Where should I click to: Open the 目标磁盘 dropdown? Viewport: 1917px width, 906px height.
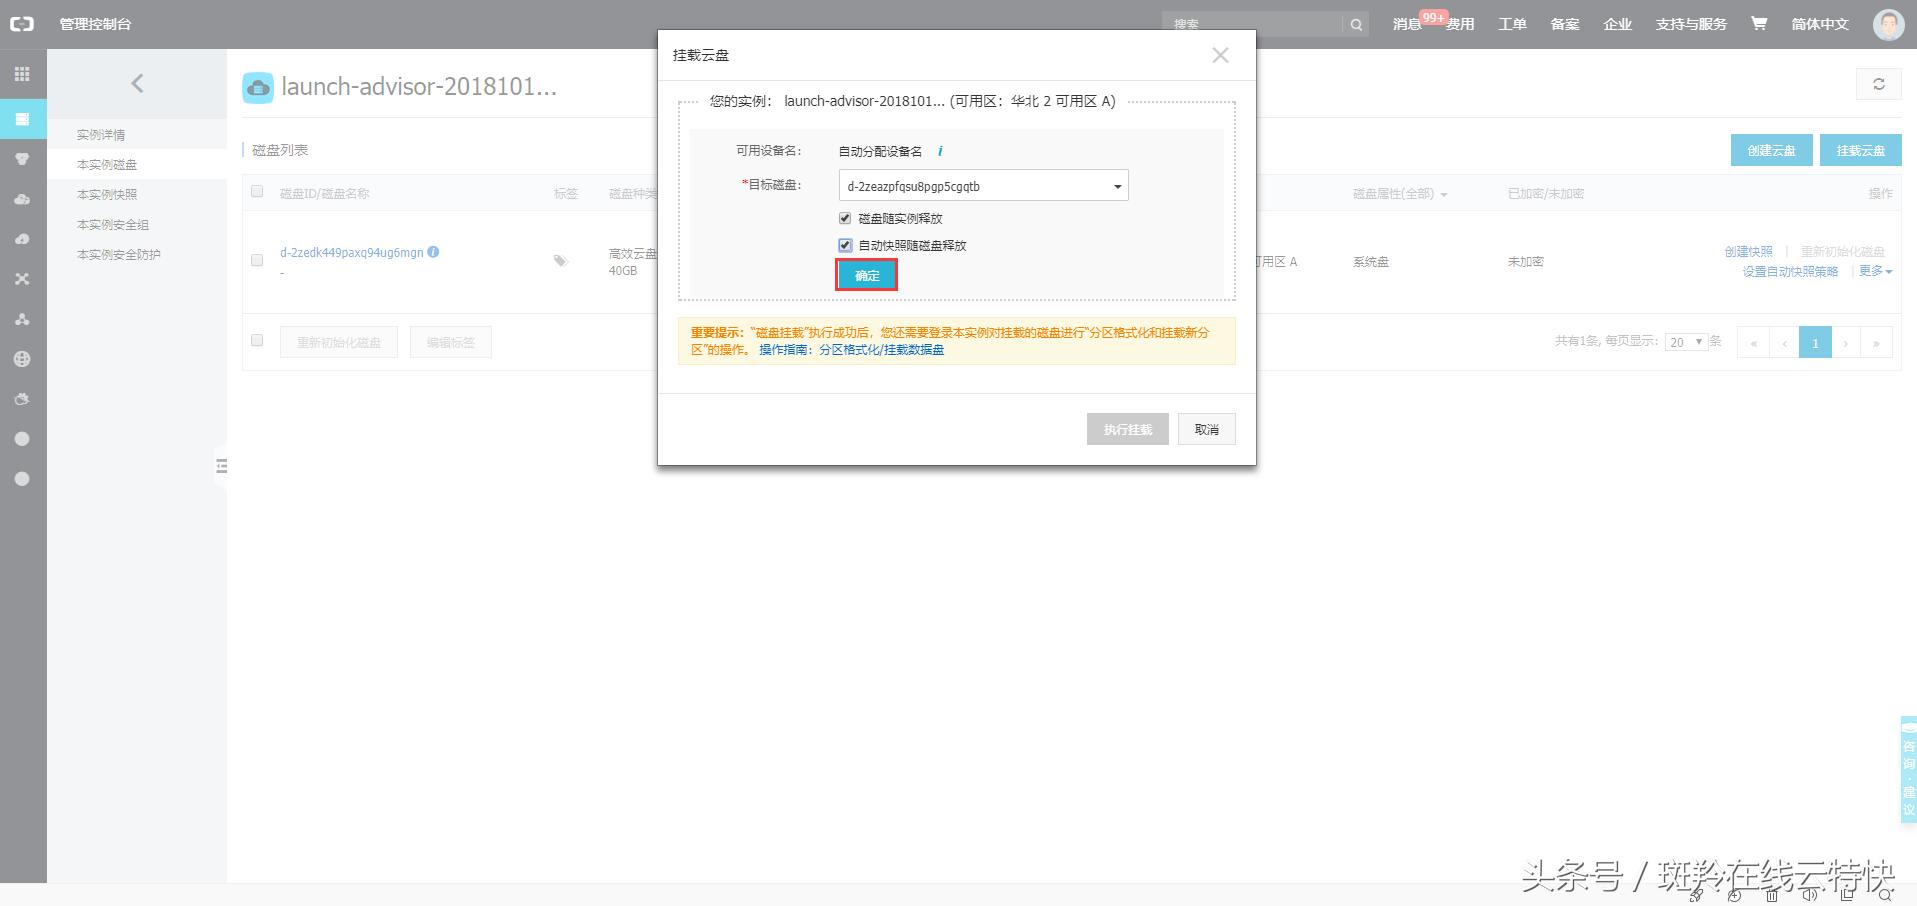click(1117, 186)
